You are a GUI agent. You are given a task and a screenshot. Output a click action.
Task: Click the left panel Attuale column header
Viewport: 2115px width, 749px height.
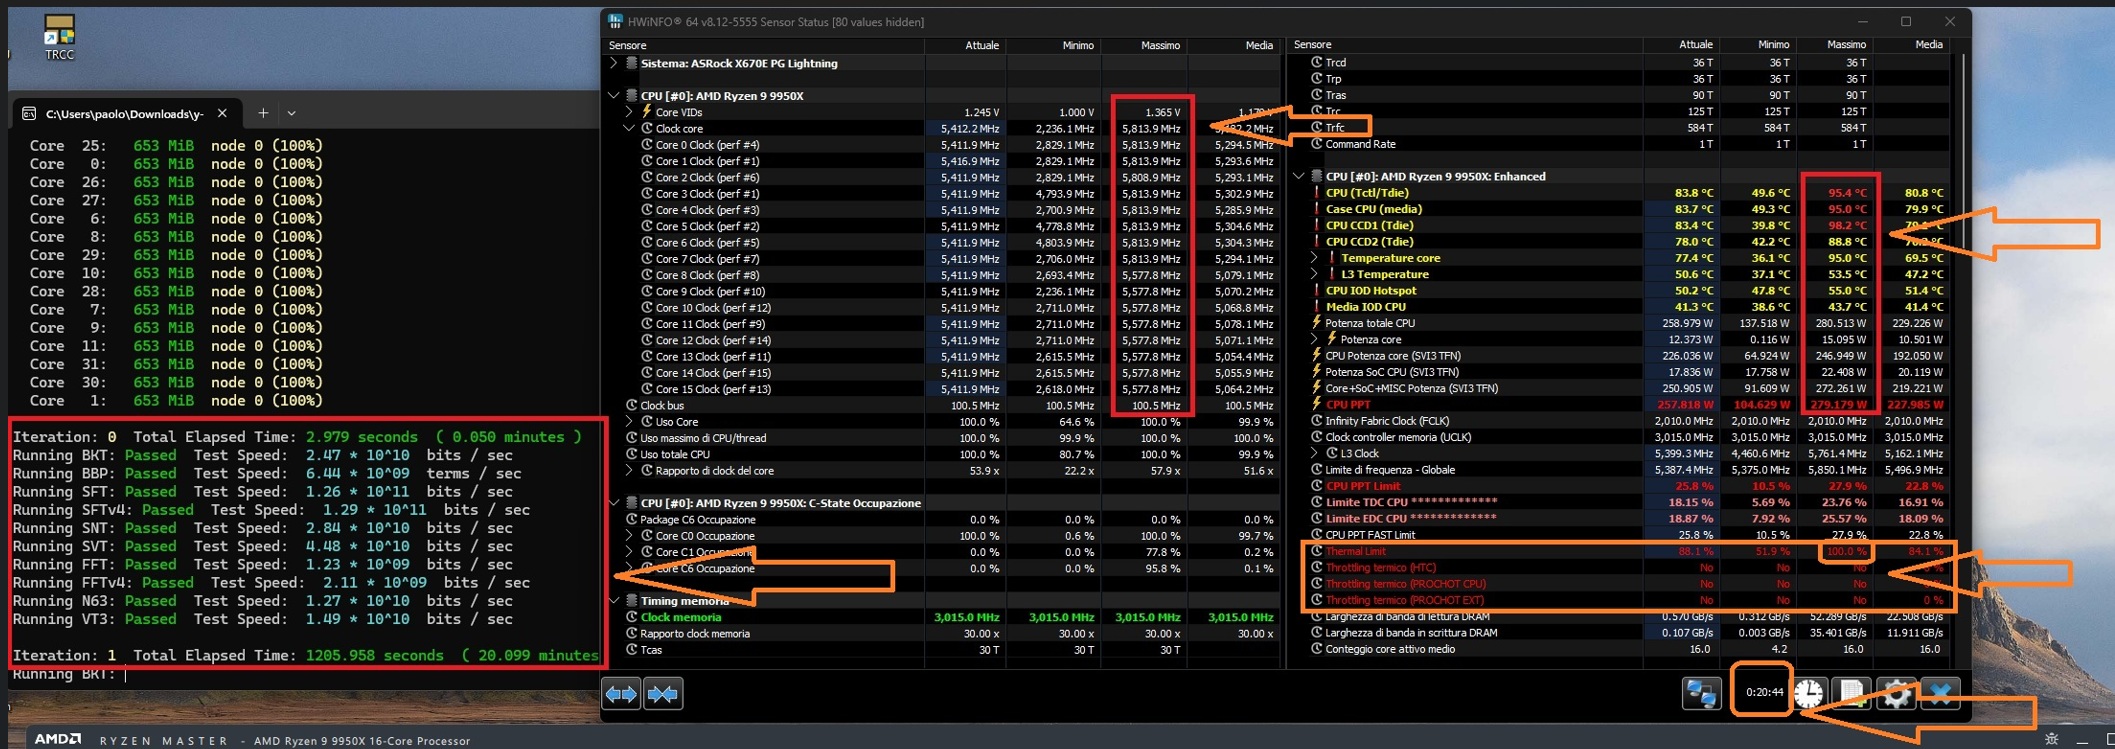tap(965, 45)
